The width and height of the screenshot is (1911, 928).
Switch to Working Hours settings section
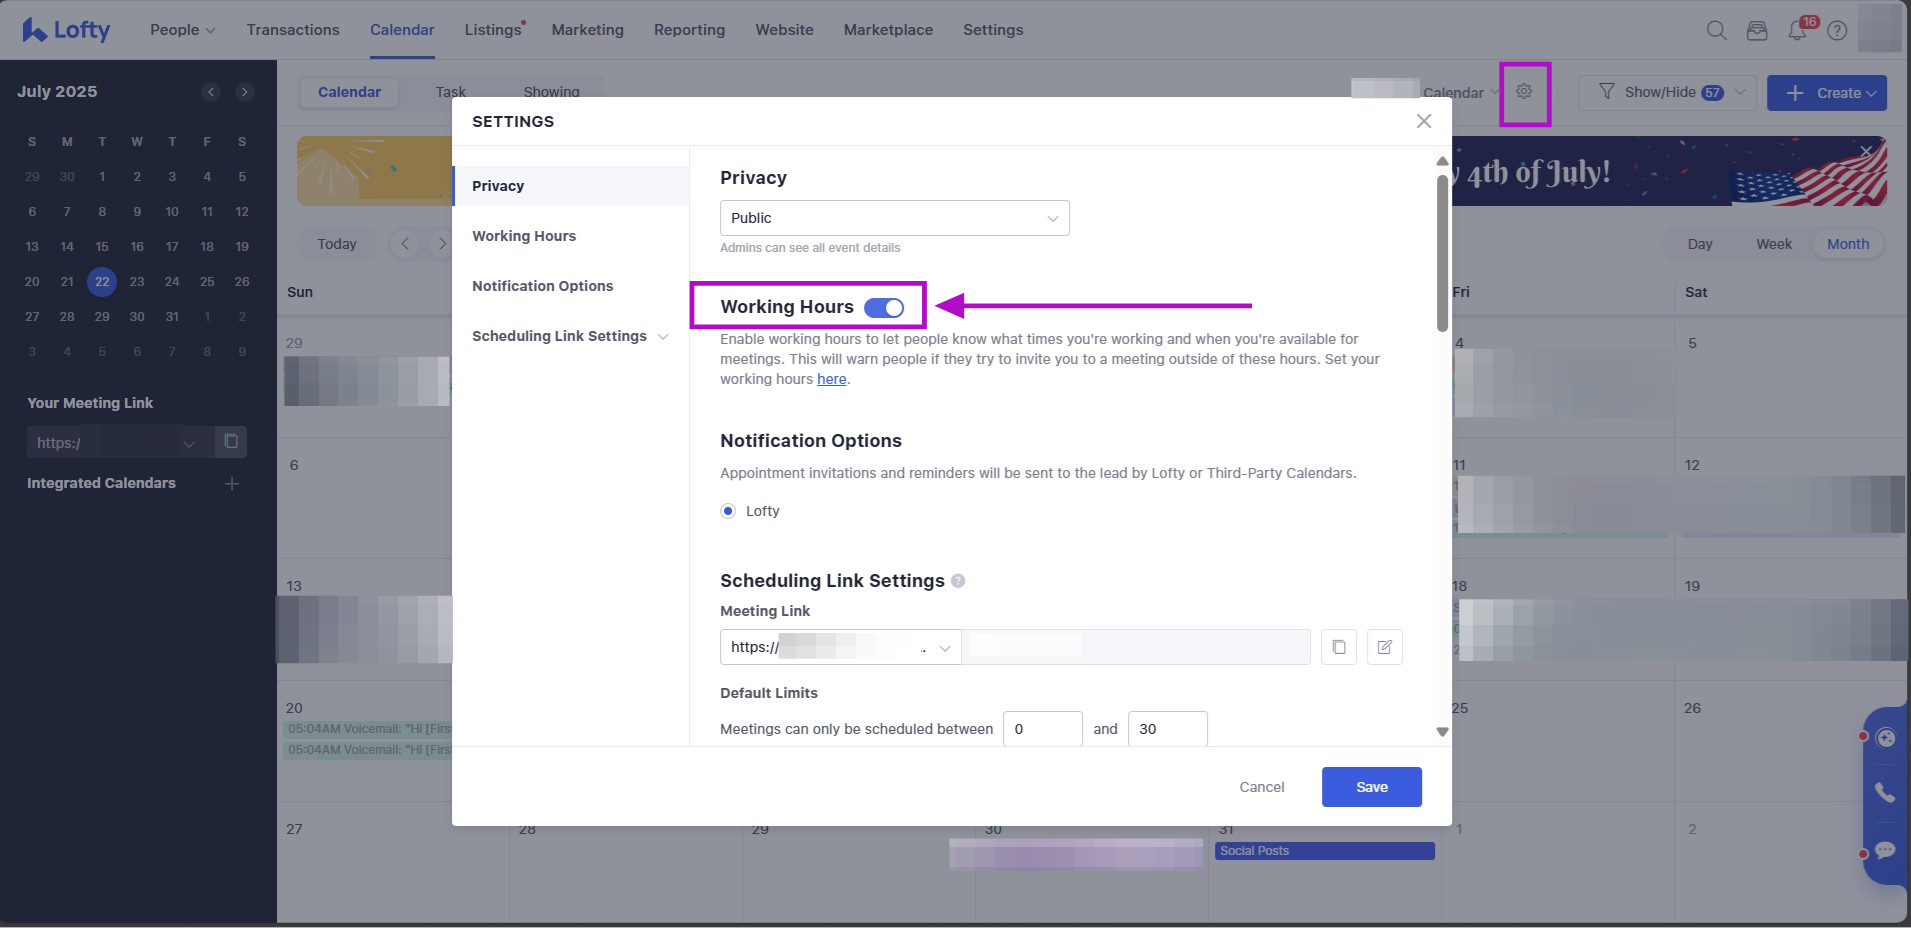(524, 236)
